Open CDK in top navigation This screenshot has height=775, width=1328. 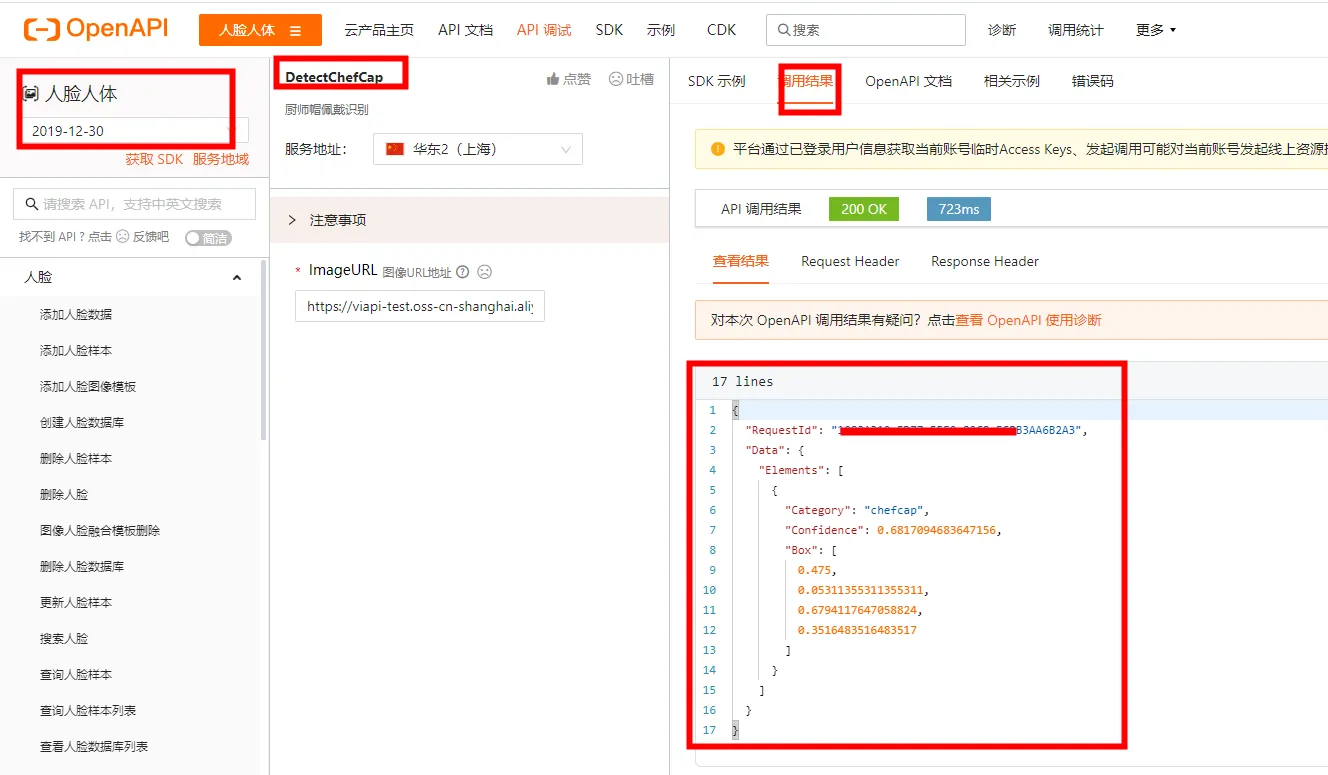pos(721,30)
